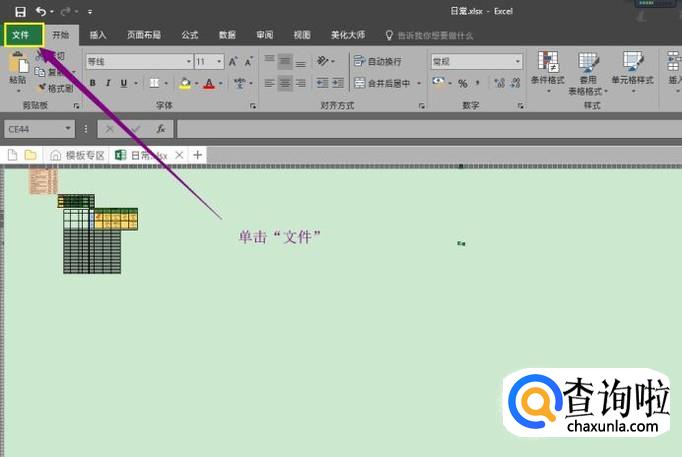The height and width of the screenshot is (457, 682).
Task: Toggle Bold formatting
Action: click(91, 84)
